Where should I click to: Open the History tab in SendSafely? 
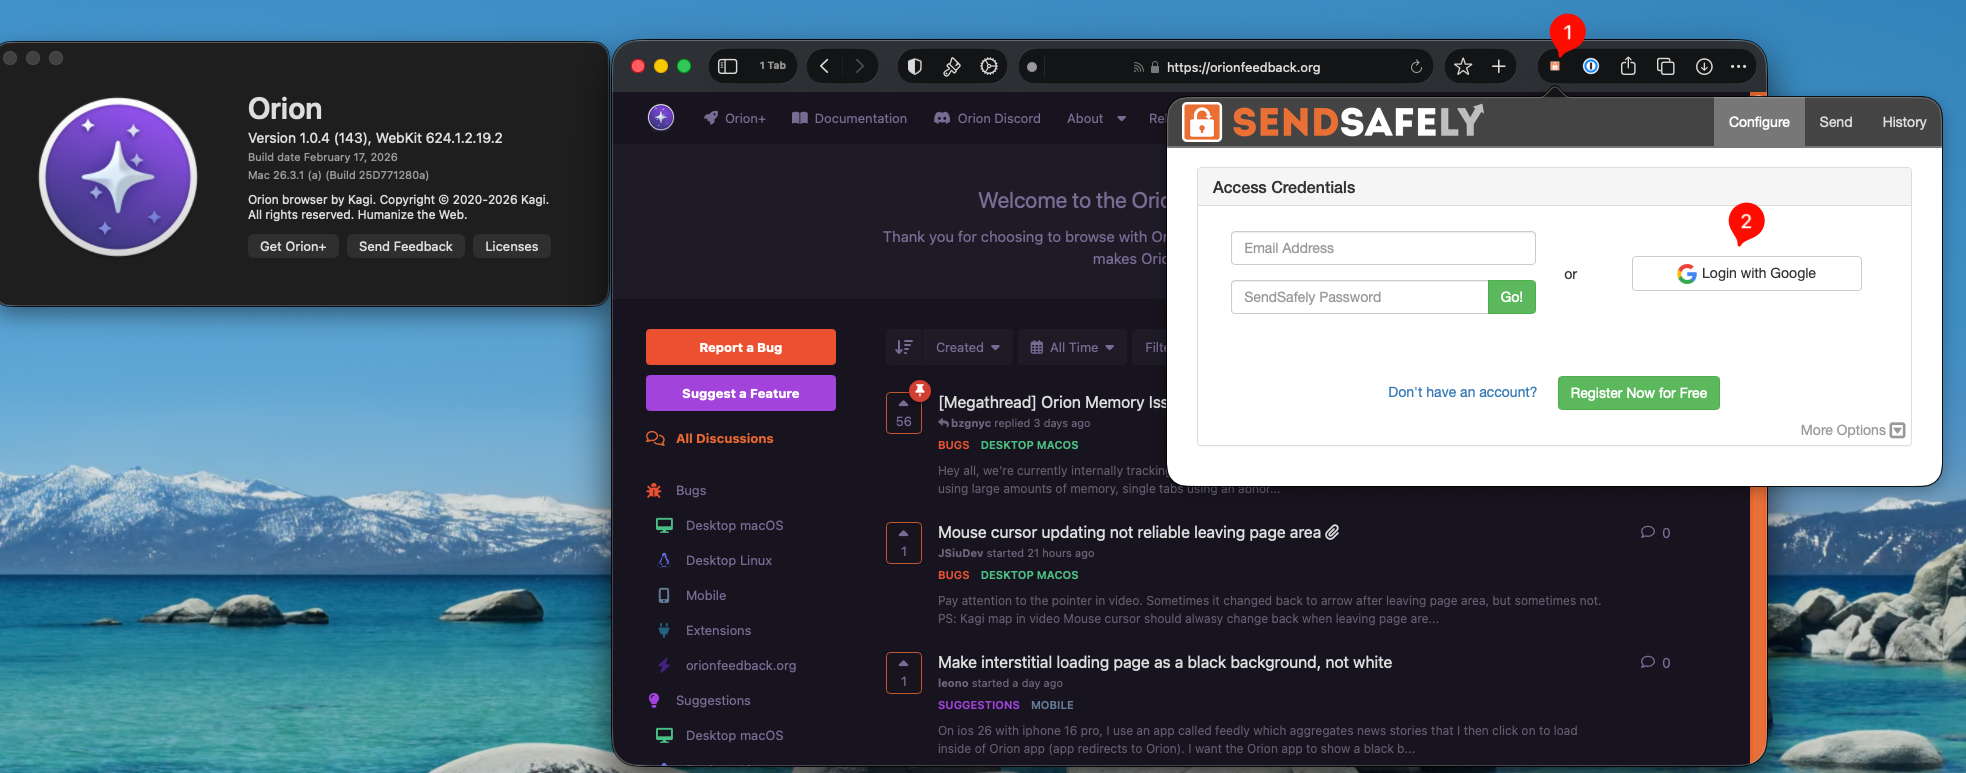click(x=1903, y=122)
